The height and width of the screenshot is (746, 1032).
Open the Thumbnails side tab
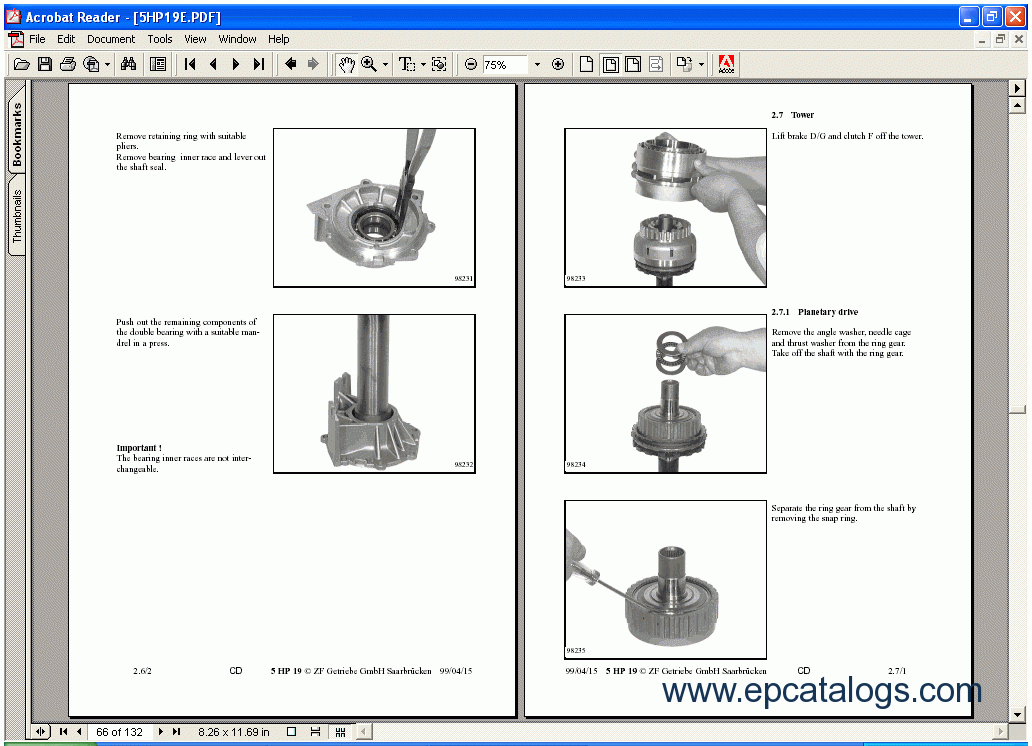17,216
